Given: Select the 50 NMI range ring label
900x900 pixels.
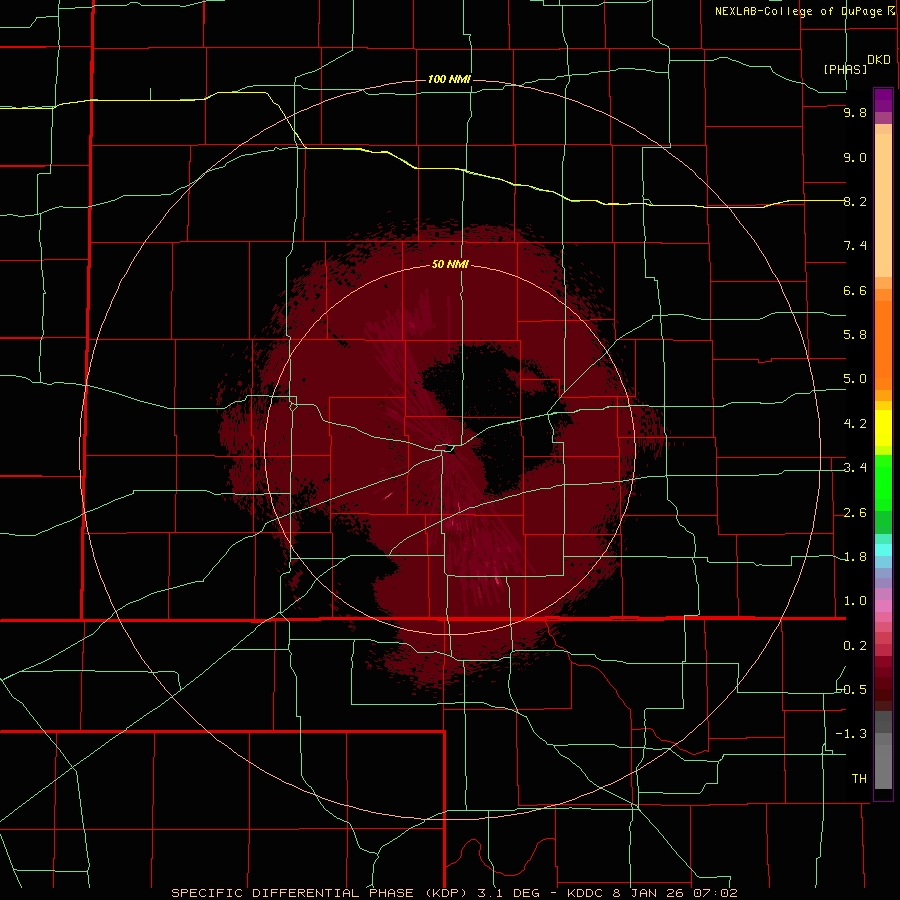Looking at the screenshot, I should coord(450,264).
